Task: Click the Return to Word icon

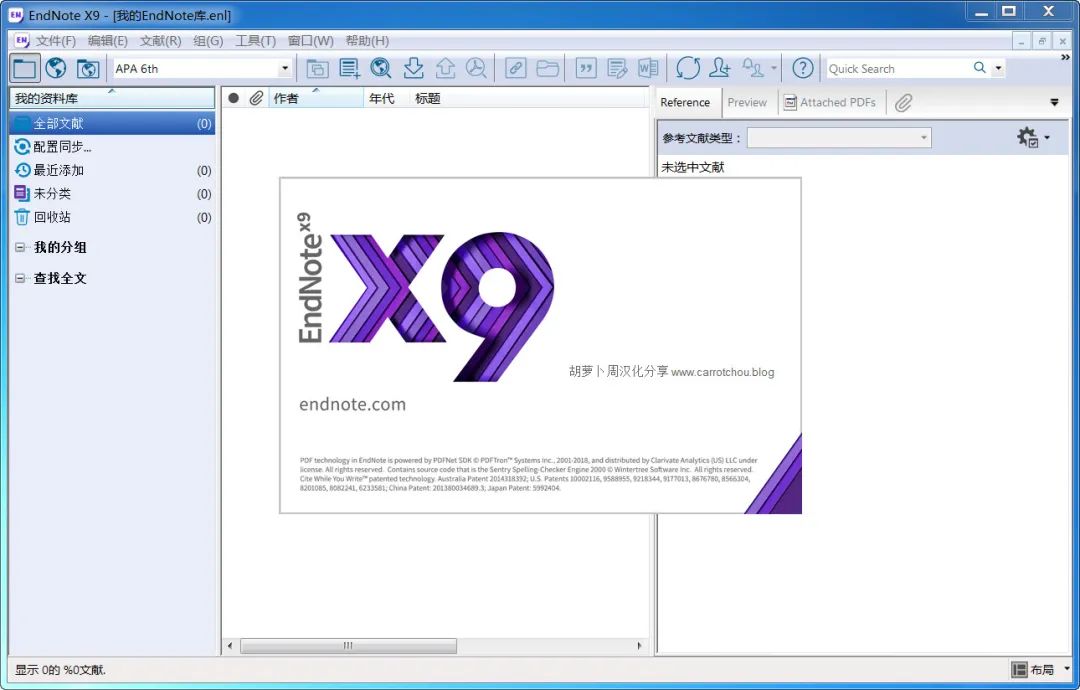Action: [648, 68]
